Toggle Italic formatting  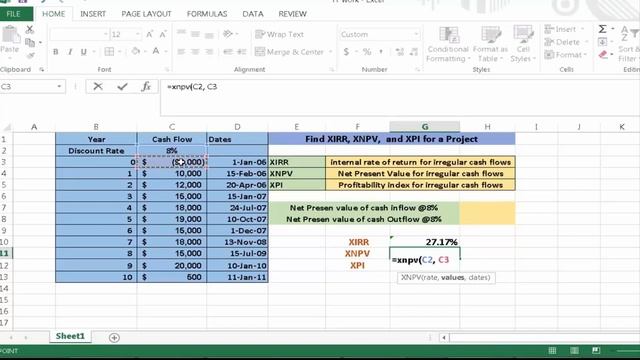(x=70, y=52)
